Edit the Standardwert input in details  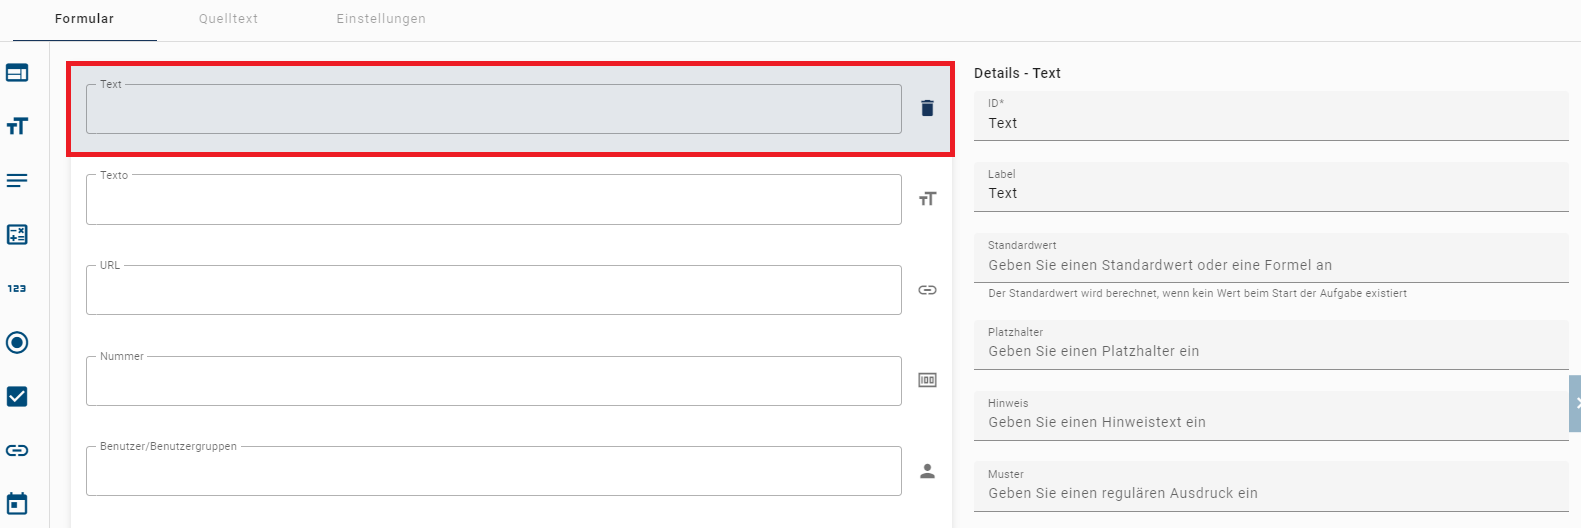1270,265
